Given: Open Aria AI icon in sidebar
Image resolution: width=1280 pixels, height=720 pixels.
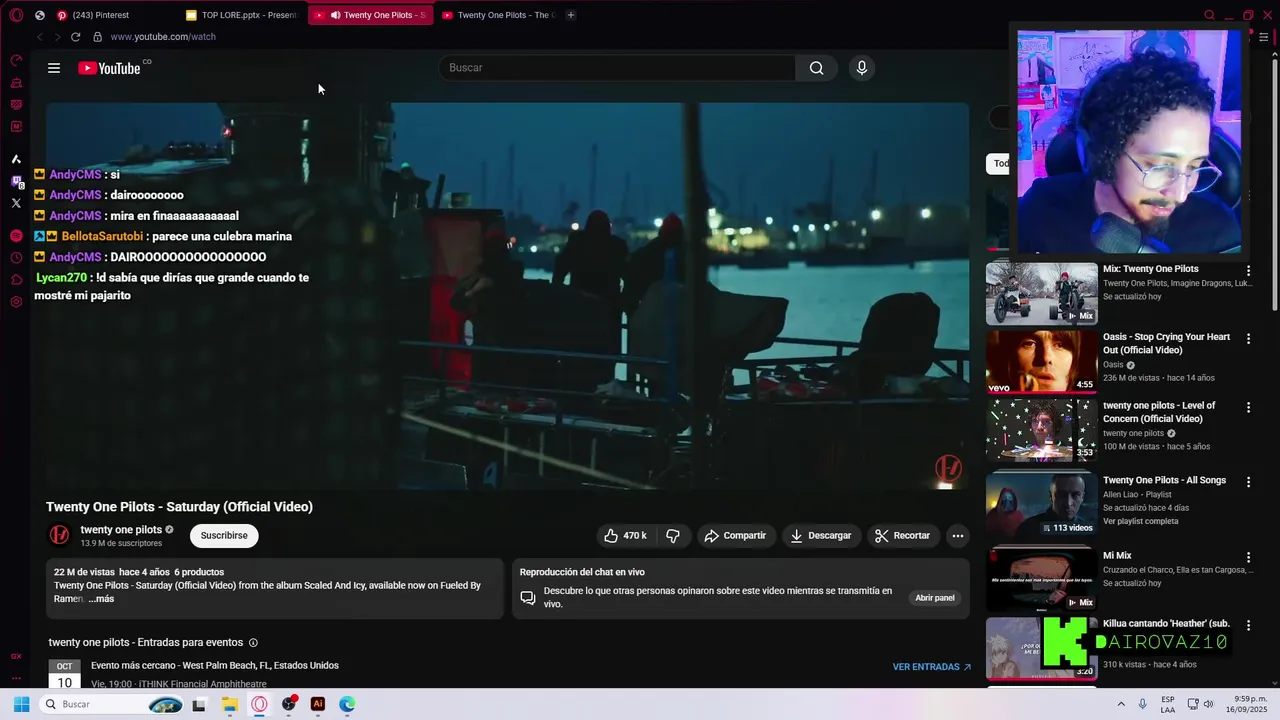Looking at the screenshot, I should tap(16, 159).
